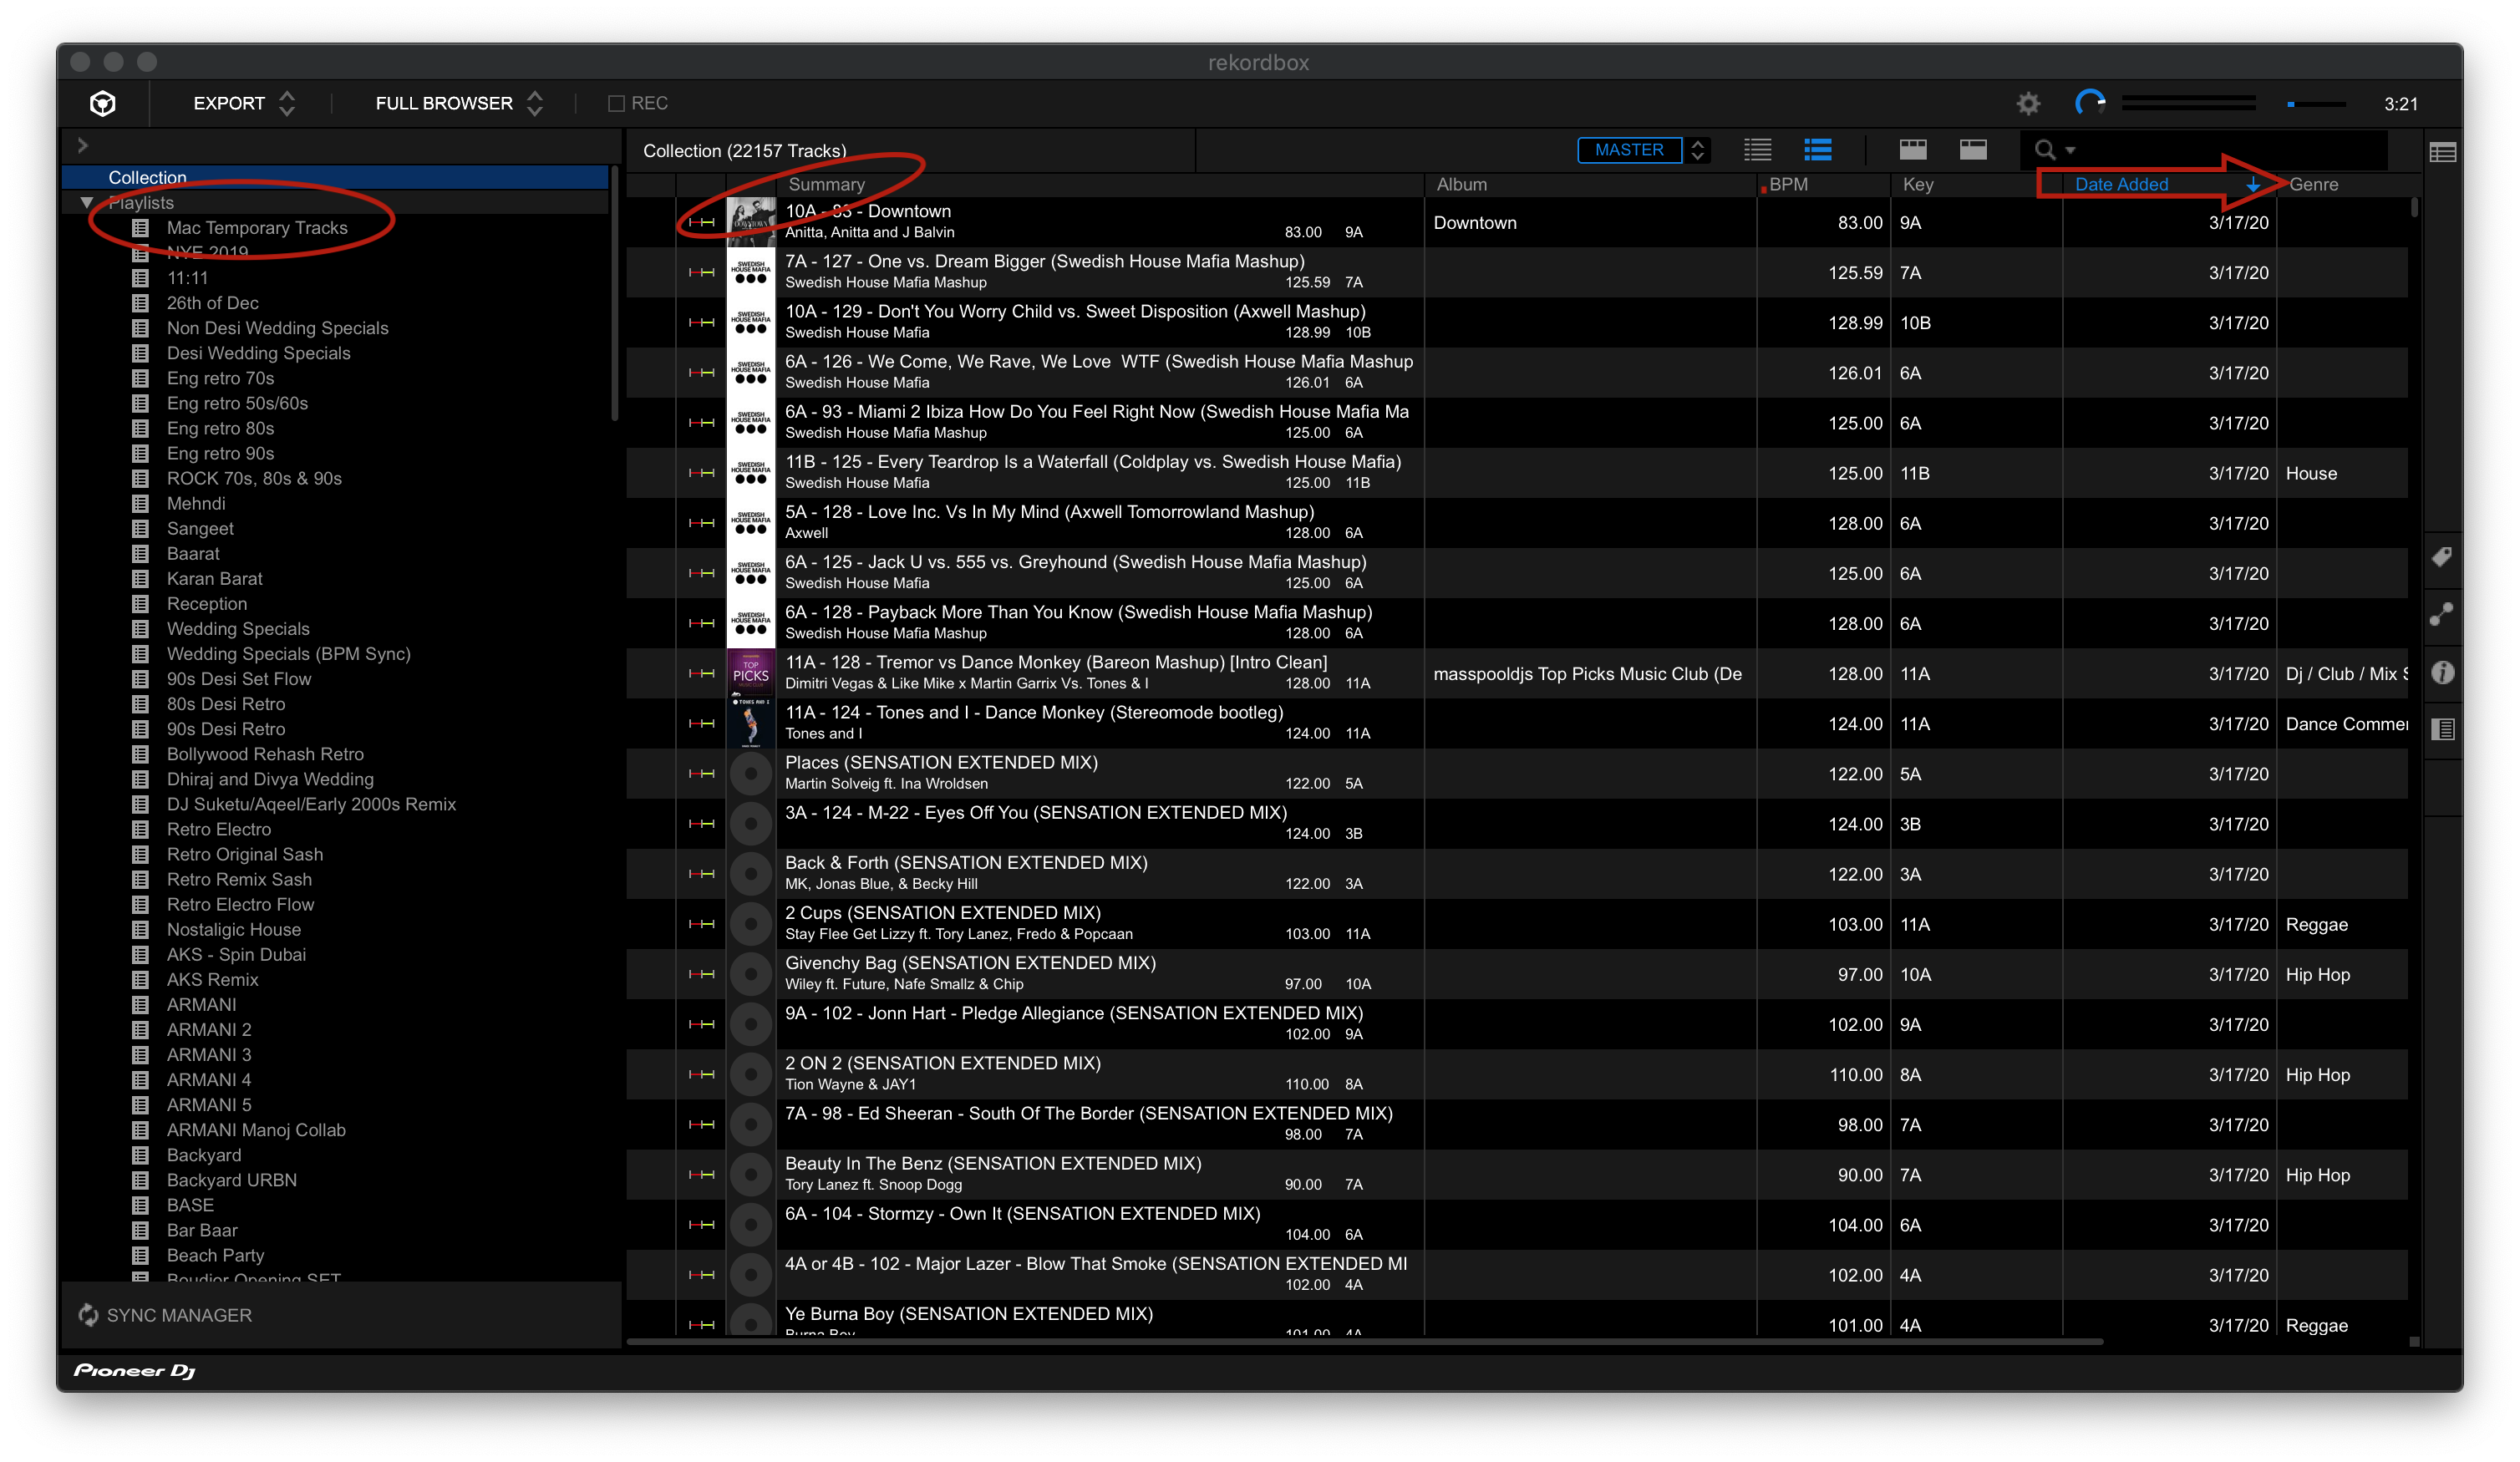Enable the REC checkbox
2520x1462 pixels.
point(616,103)
